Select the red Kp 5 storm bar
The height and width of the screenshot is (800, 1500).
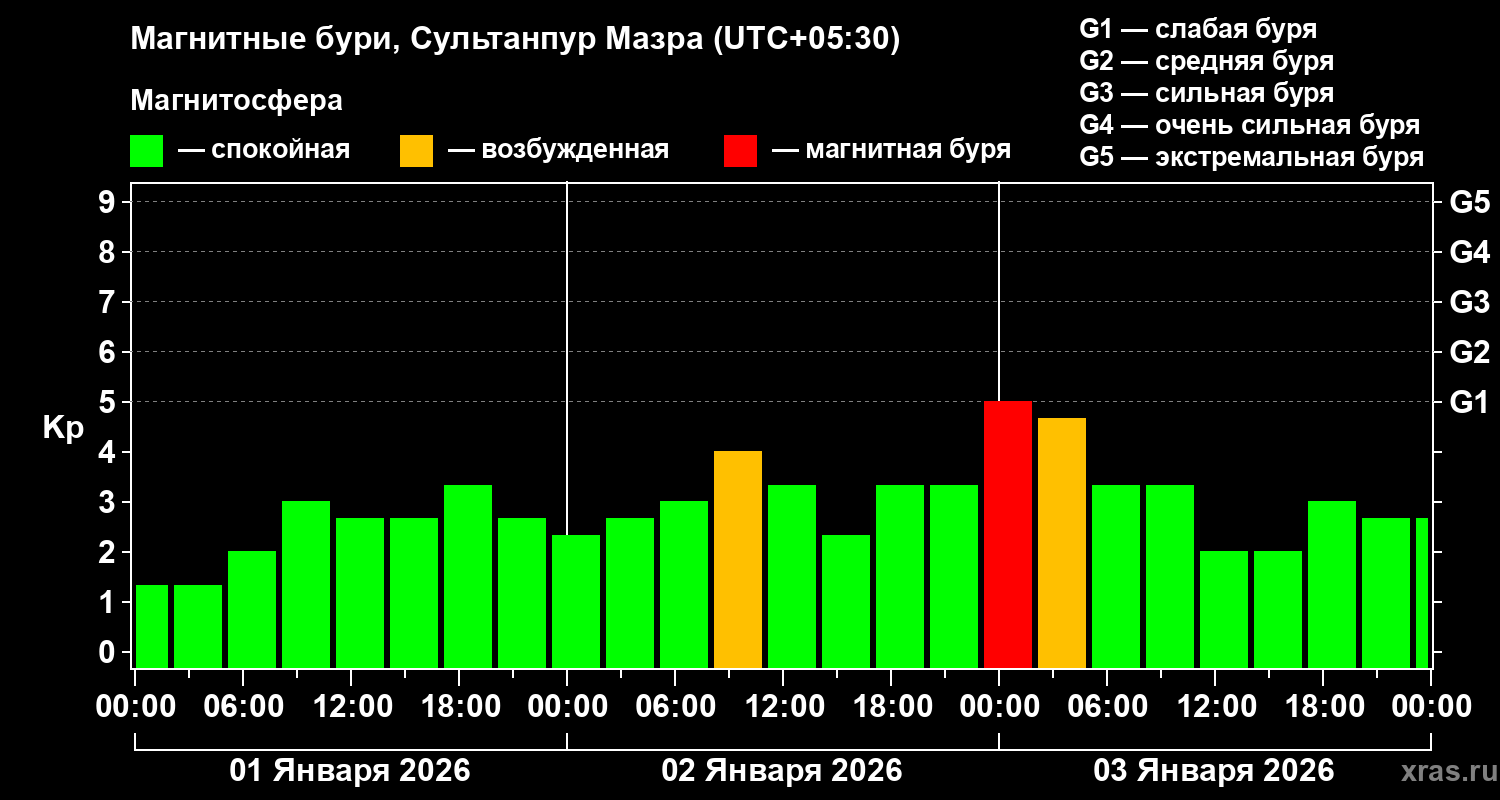pos(1008,535)
